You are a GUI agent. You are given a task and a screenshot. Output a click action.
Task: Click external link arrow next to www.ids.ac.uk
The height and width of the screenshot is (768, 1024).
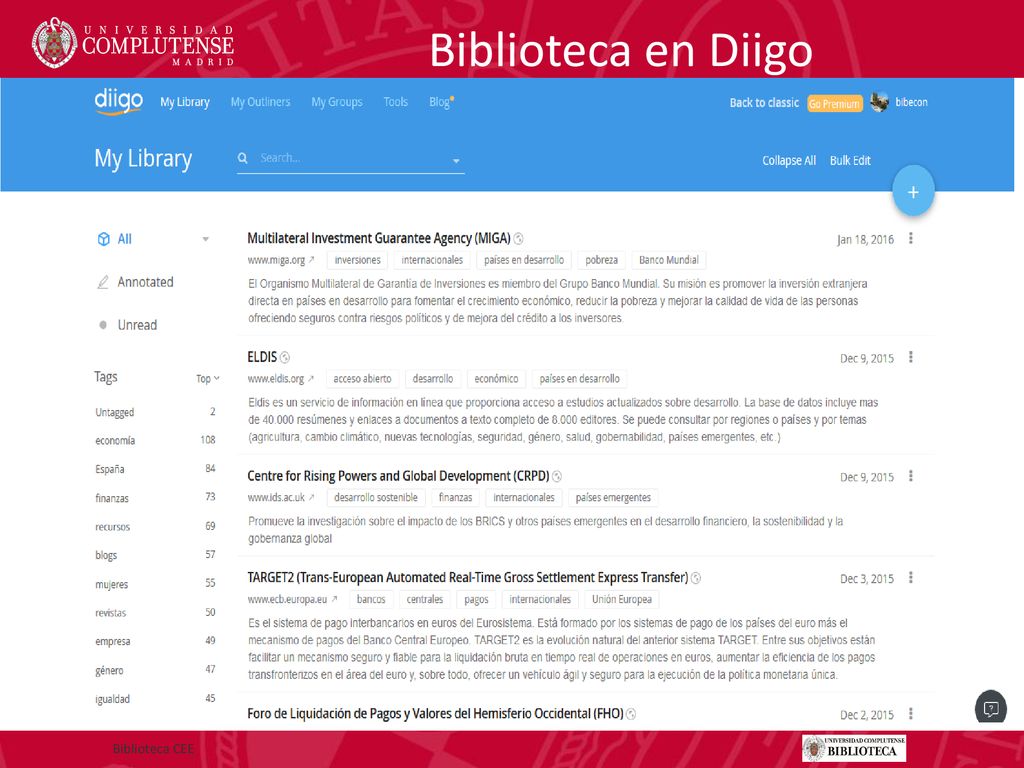(312, 498)
